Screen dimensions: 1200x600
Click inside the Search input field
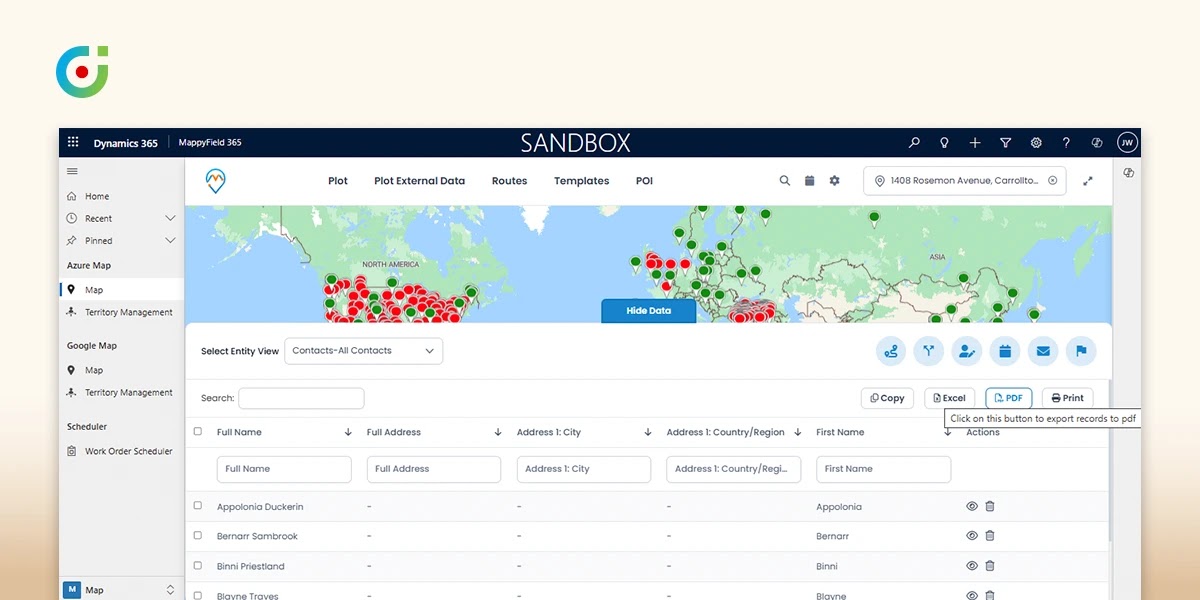pos(300,397)
